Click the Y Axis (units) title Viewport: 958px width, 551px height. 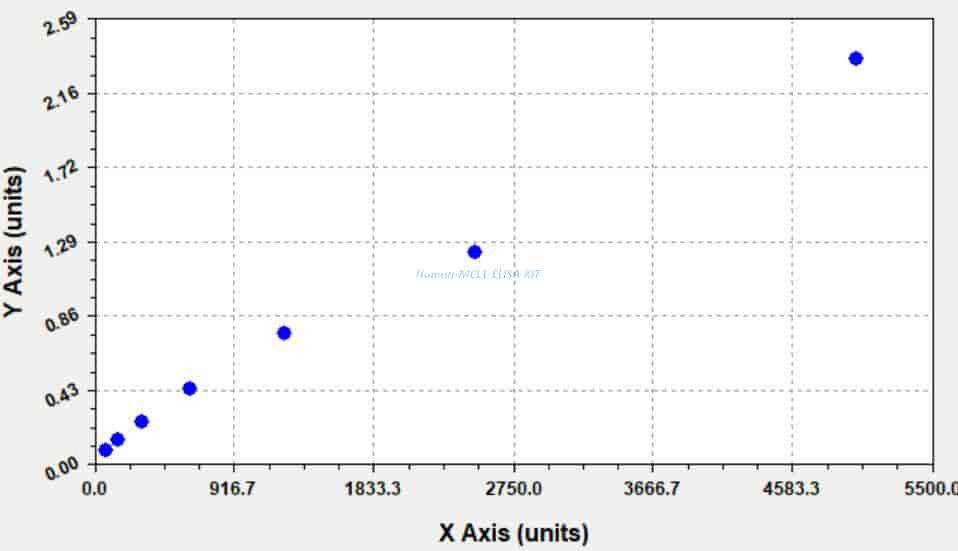pyautogui.click(x=13, y=242)
